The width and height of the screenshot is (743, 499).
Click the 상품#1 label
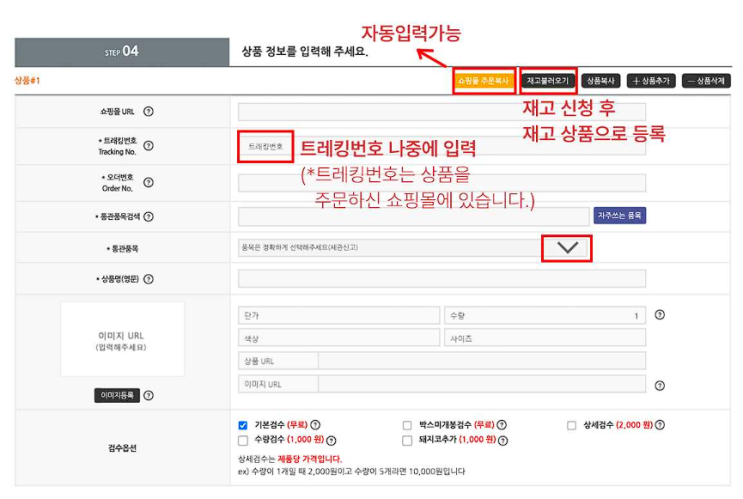pyautogui.click(x=27, y=81)
